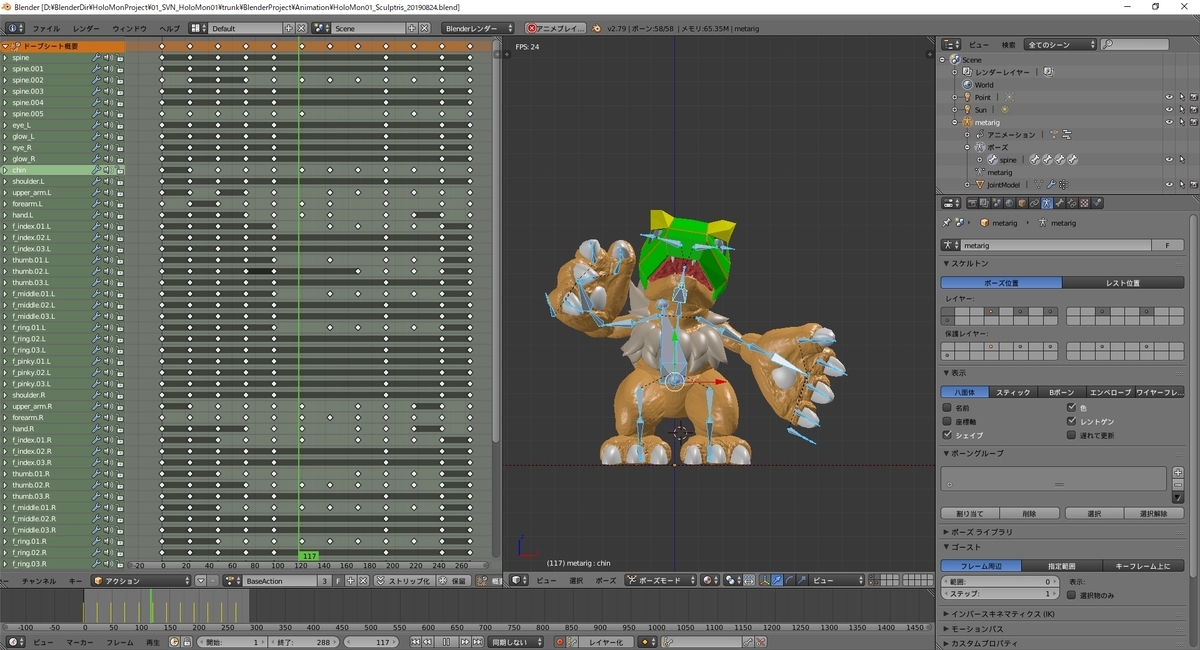Click the ステップ ghost step slider
Image resolution: width=1200 pixels, height=650 pixels.
[1000, 594]
